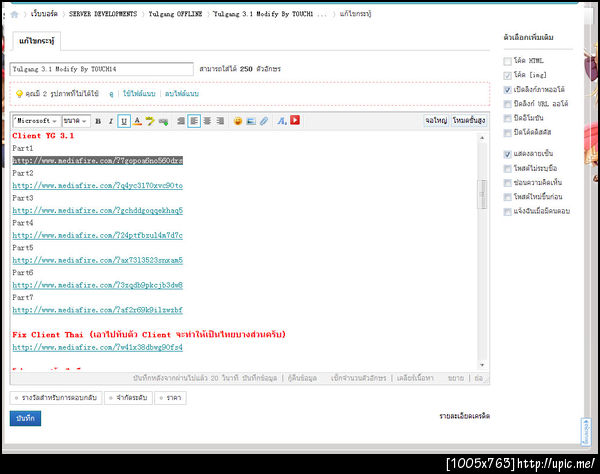The width and height of the screenshot is (600, 474).
Task: Click the character count check link
Action: 359,378
